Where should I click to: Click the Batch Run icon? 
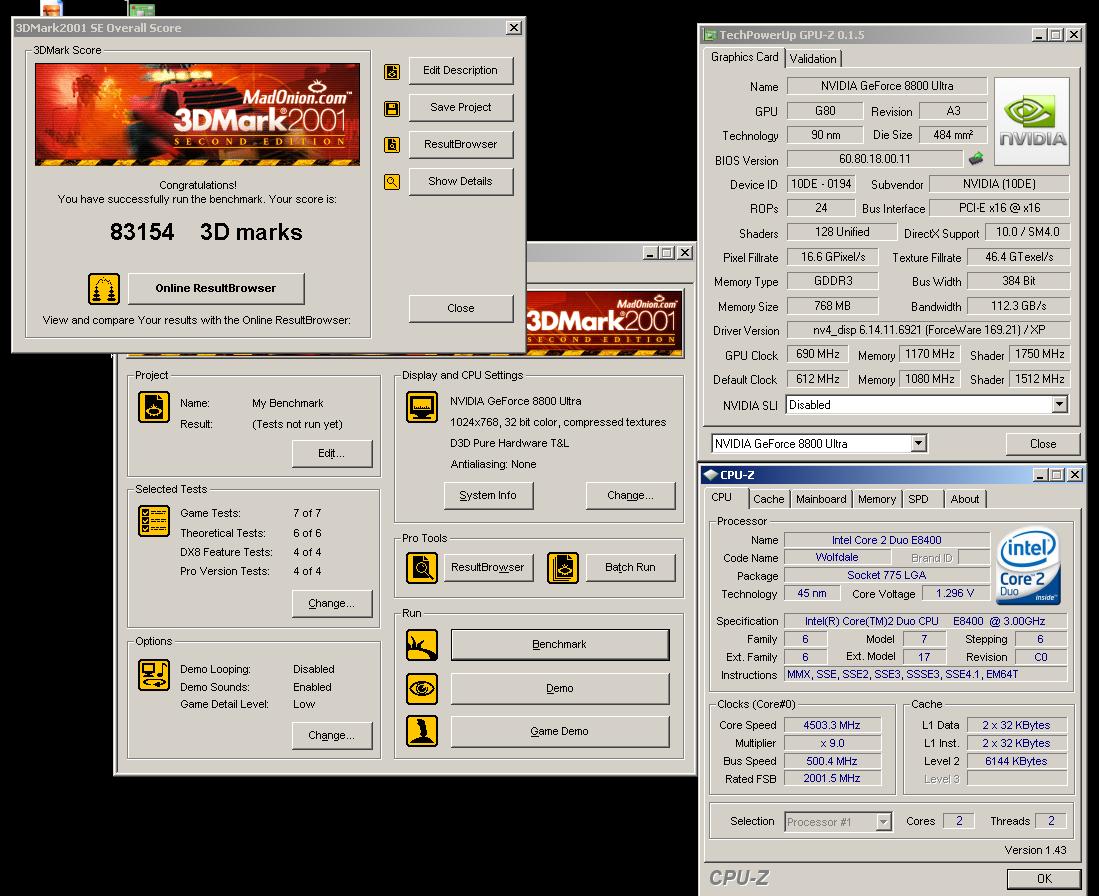pyautogui.click(x=563, y=568)
